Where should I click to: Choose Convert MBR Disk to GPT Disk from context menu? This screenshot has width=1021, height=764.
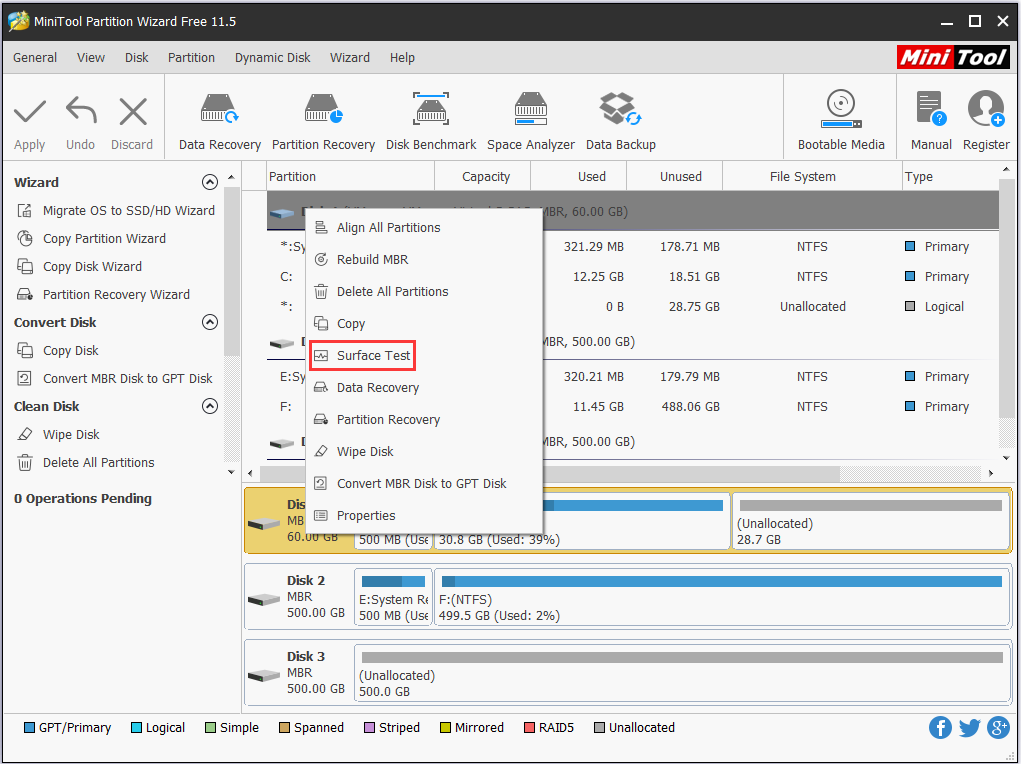click(425, 483)
